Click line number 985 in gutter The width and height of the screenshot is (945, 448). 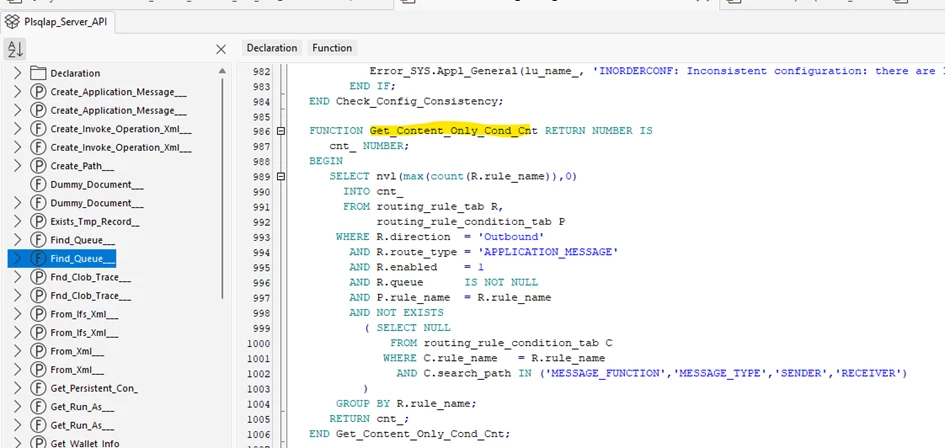coord(262,116)
